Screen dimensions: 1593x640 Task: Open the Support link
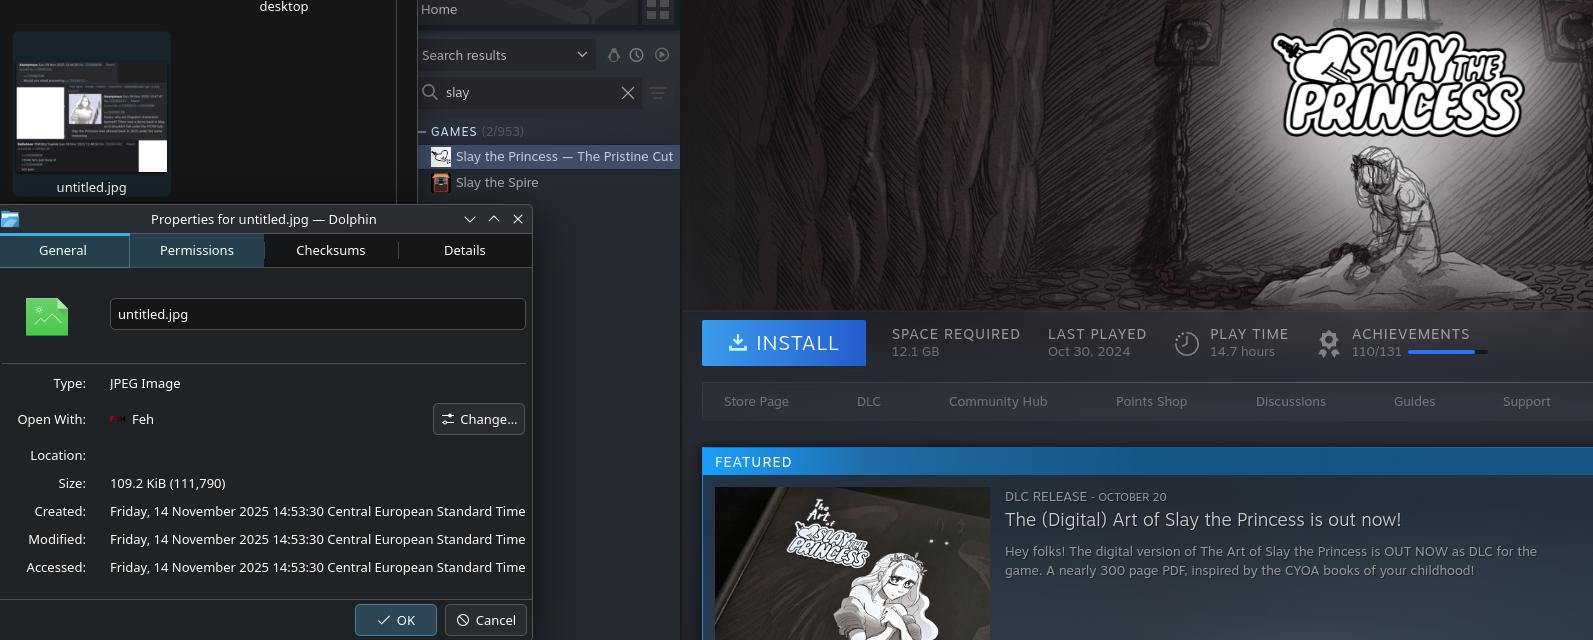pyautogui.click(x=1527, y=402)
